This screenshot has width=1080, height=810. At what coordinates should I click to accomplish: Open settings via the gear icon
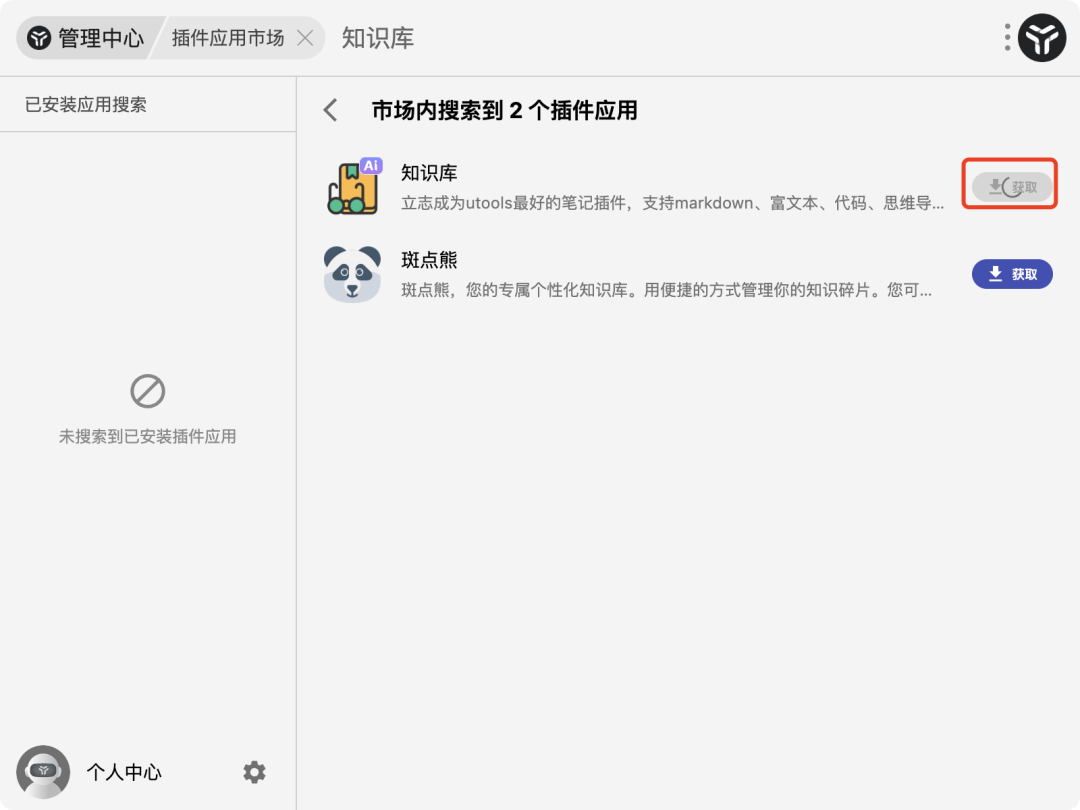(x=254, y=772)
